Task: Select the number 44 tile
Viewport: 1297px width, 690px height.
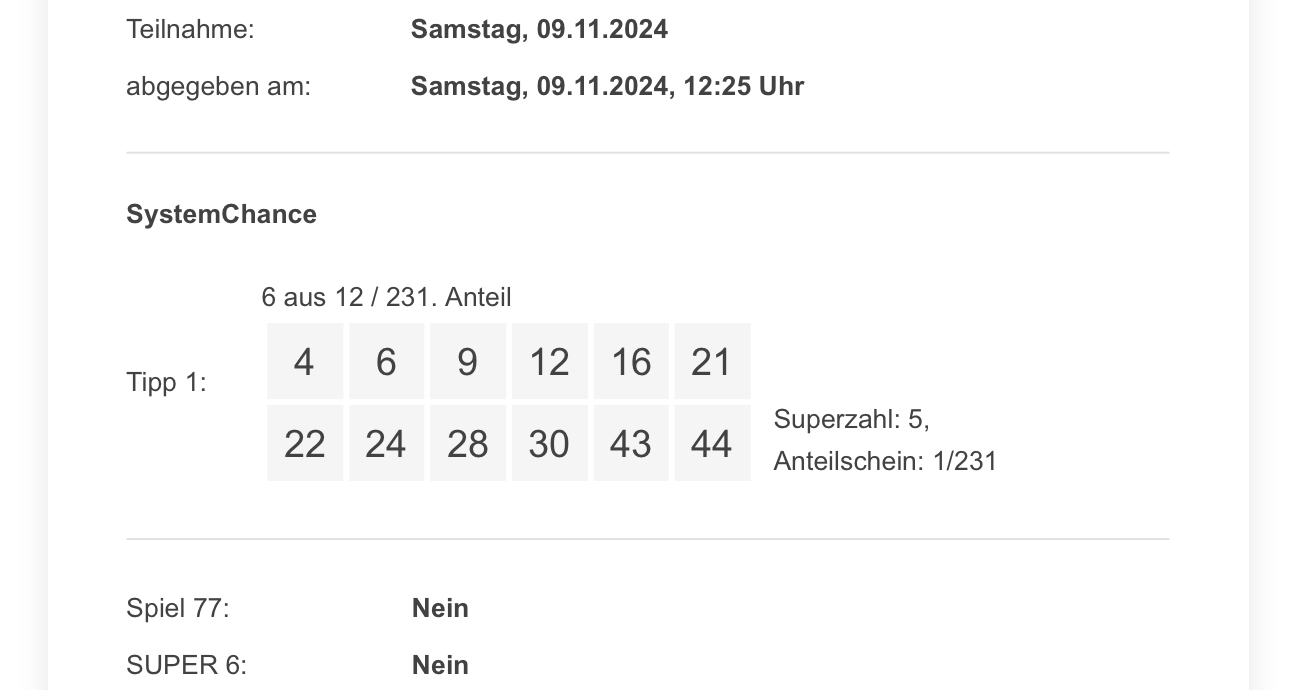Action: pos(712,443)
